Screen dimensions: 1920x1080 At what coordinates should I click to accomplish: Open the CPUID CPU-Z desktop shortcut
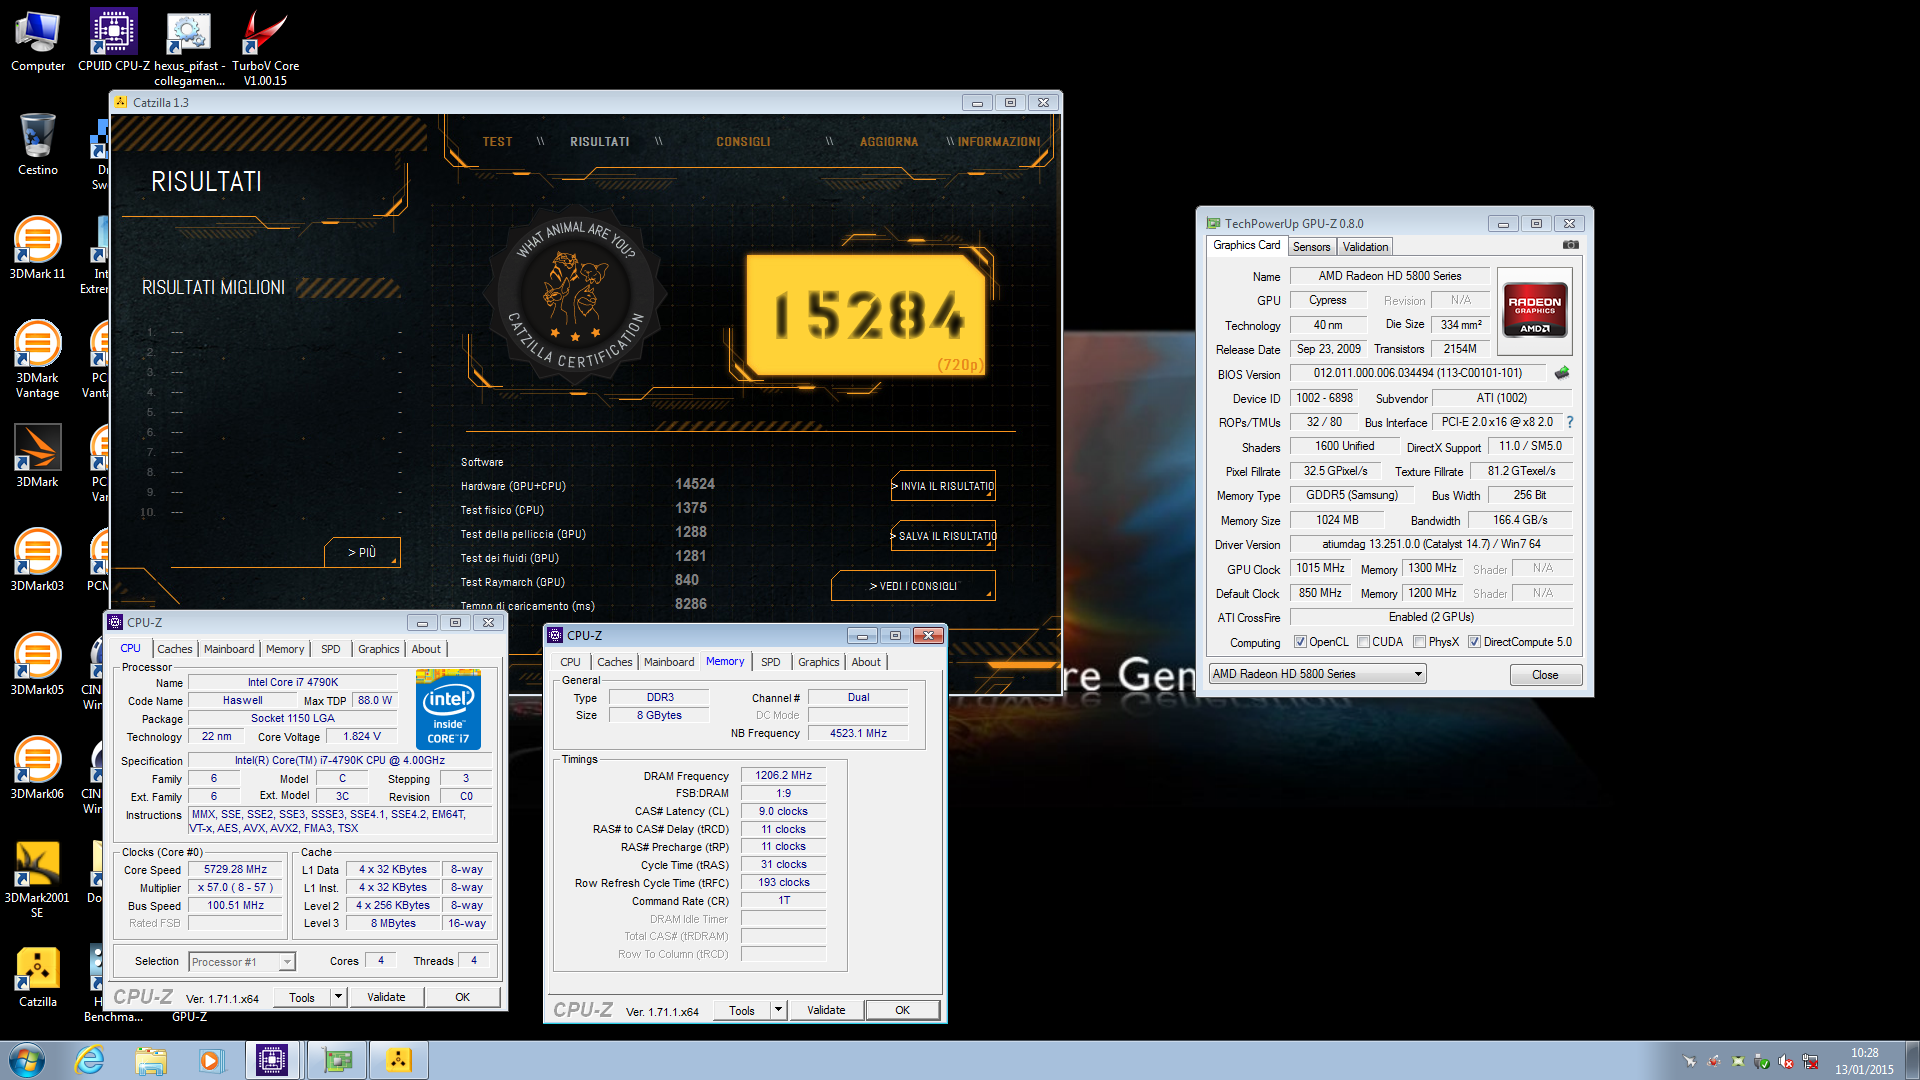114,40
